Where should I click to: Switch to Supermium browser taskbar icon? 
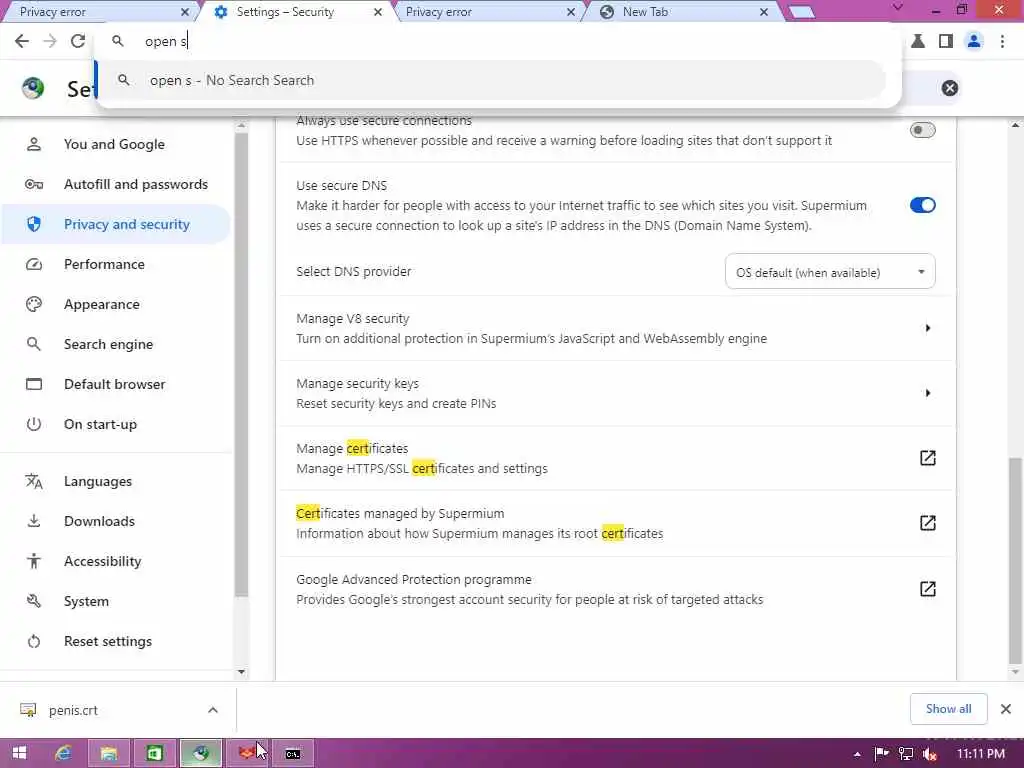coord(200,753)
